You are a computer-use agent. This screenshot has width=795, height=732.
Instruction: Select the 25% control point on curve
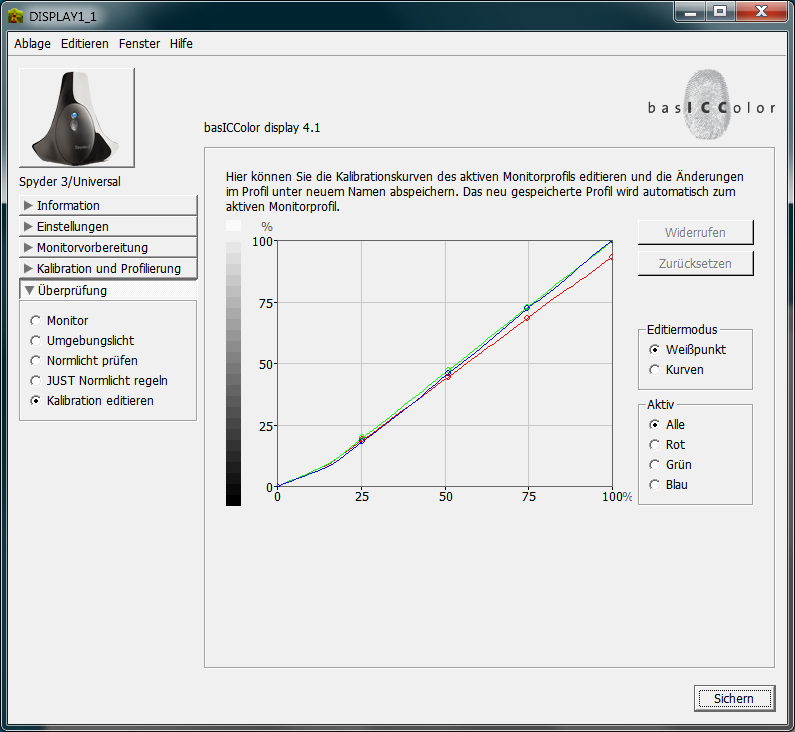pos(362,439)
